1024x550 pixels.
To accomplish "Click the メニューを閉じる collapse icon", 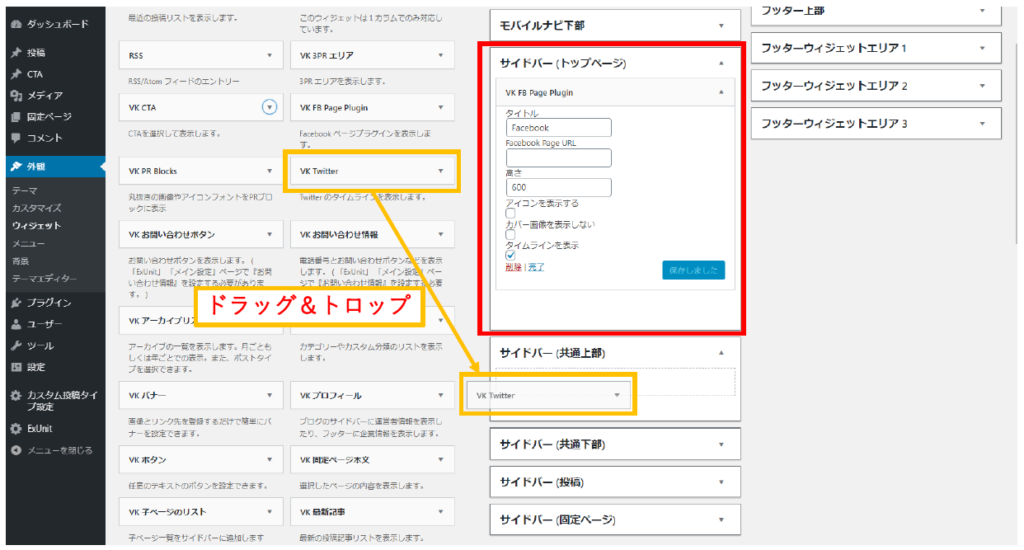I will click(x=16, y=450).
